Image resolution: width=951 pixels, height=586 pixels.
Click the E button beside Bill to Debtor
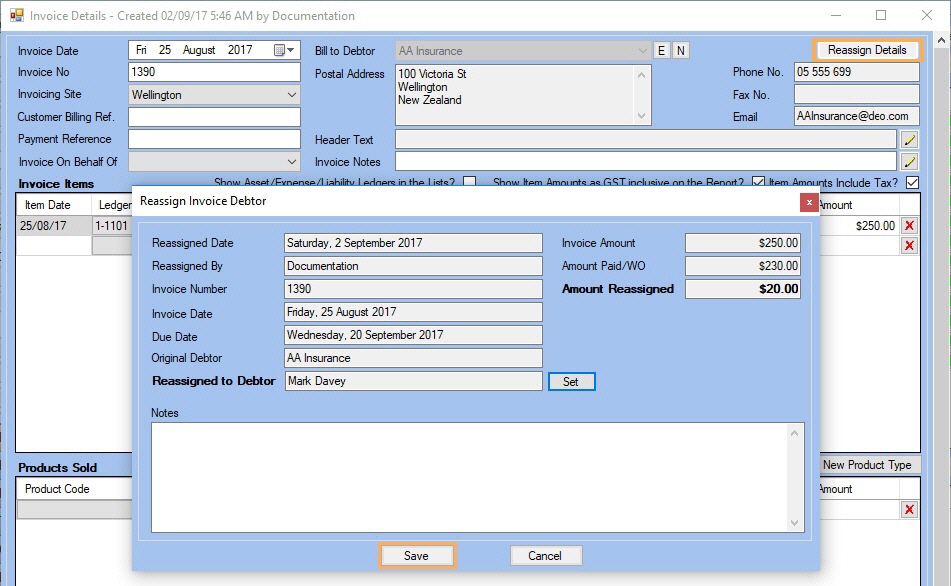661,50
